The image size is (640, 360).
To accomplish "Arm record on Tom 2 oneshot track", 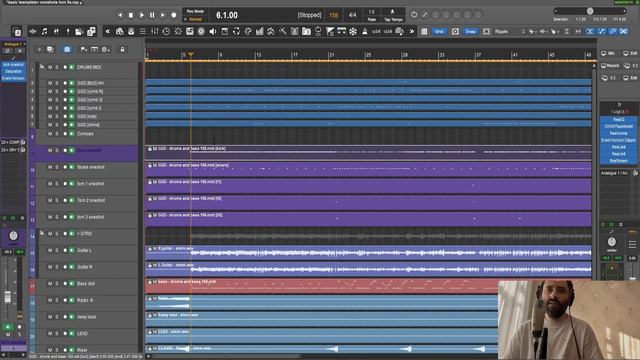I will tap(64, 200).
